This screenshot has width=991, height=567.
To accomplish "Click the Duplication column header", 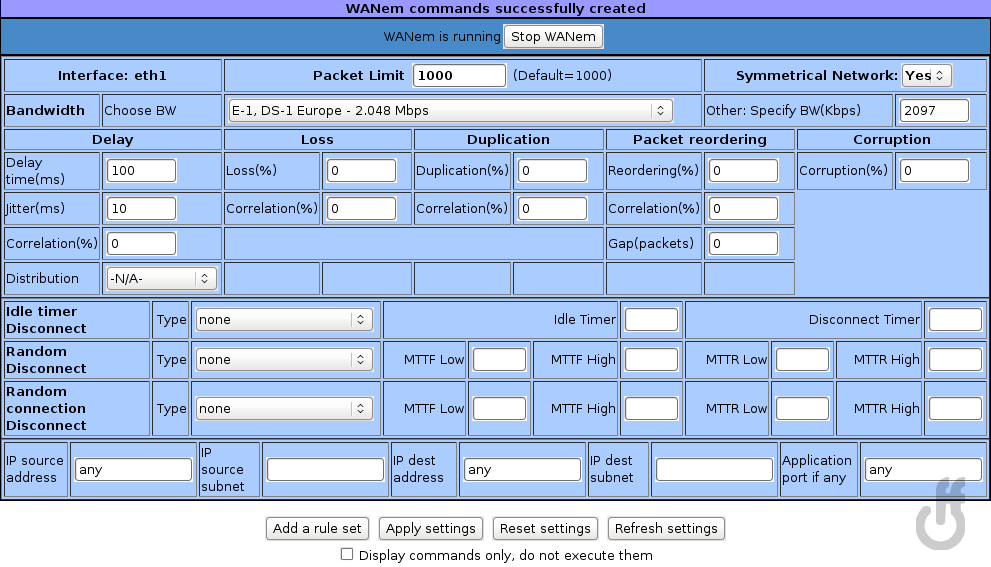I will click(508, 140).
